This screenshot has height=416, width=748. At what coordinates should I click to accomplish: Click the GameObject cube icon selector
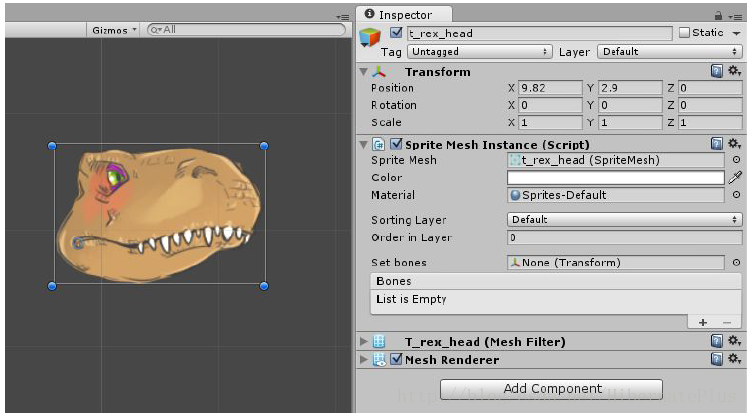click(x=370, y=37)
